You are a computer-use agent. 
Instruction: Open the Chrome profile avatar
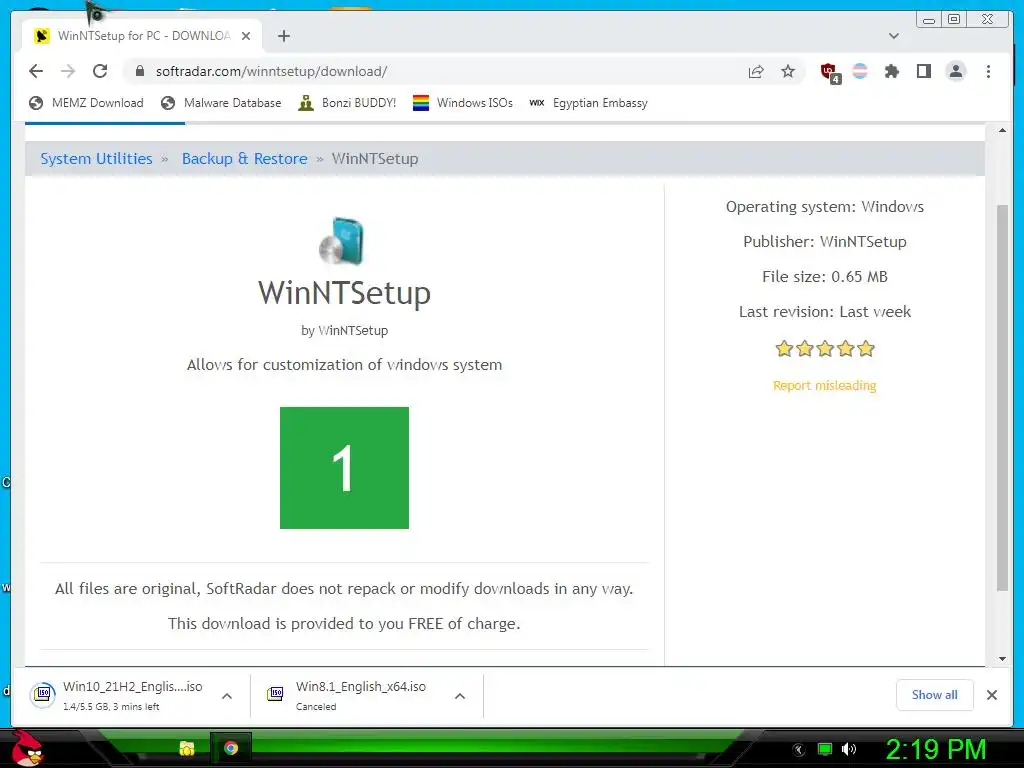955,71
